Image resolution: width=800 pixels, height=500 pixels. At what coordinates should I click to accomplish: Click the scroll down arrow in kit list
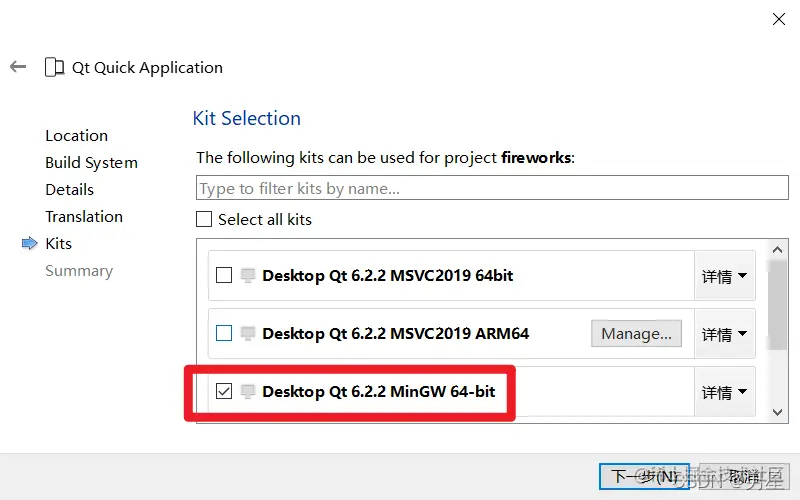778,412
